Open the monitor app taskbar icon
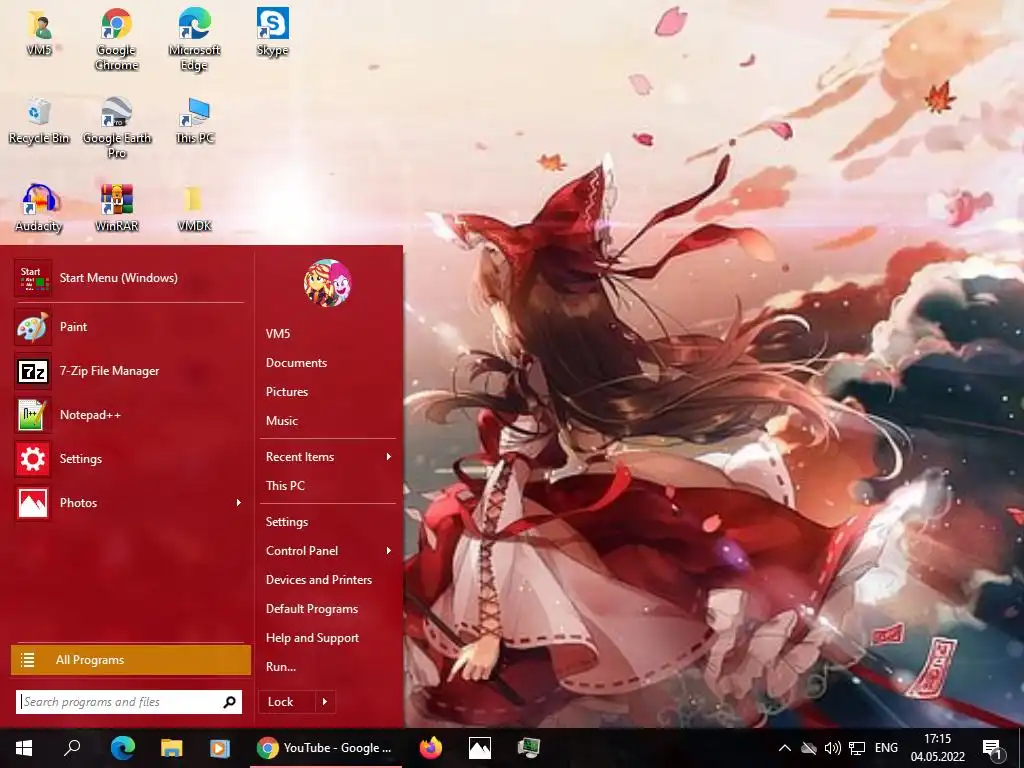The width and height of the screenshot is (1024, 768). (528, 748)
